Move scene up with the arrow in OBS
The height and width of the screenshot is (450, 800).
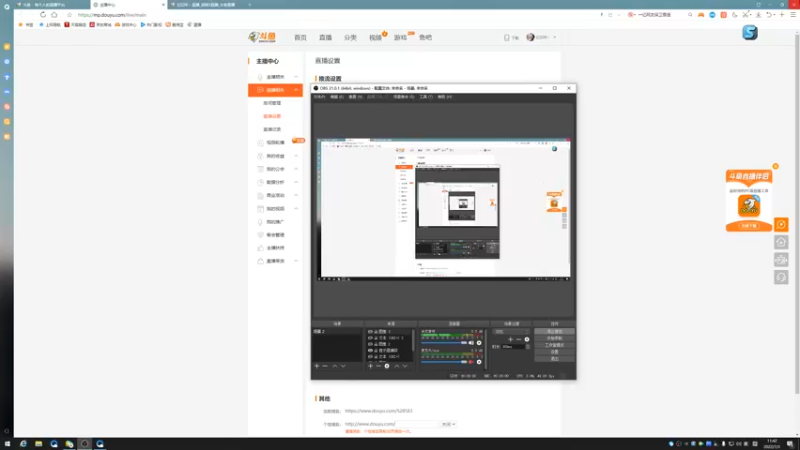(x=335, y=366)
